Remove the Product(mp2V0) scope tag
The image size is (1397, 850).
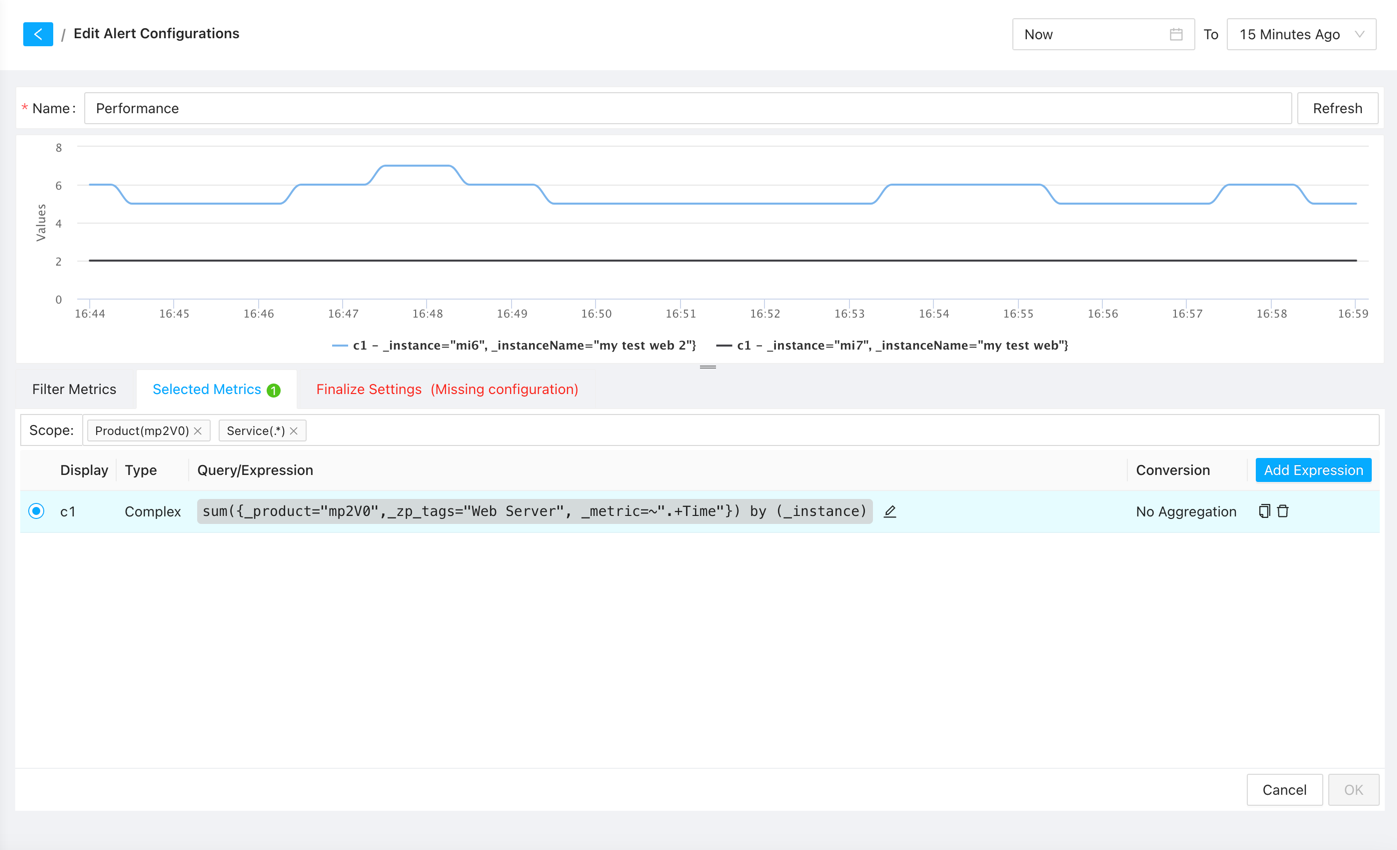click(x=198, y=431)
